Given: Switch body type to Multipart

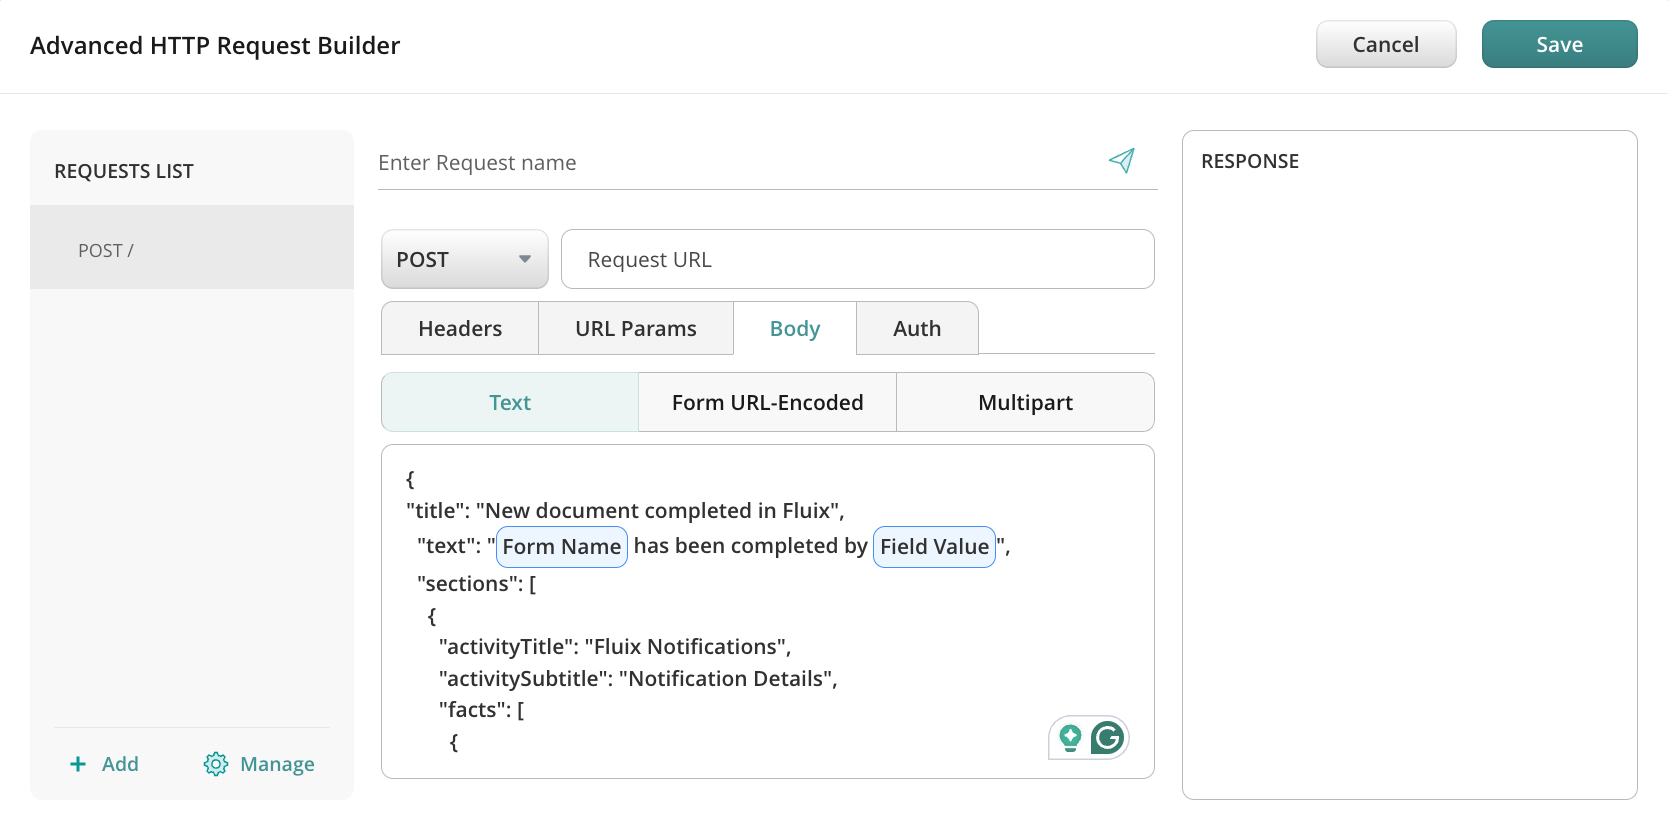Looking at the screenshot, I should [x=1025, y=403].
